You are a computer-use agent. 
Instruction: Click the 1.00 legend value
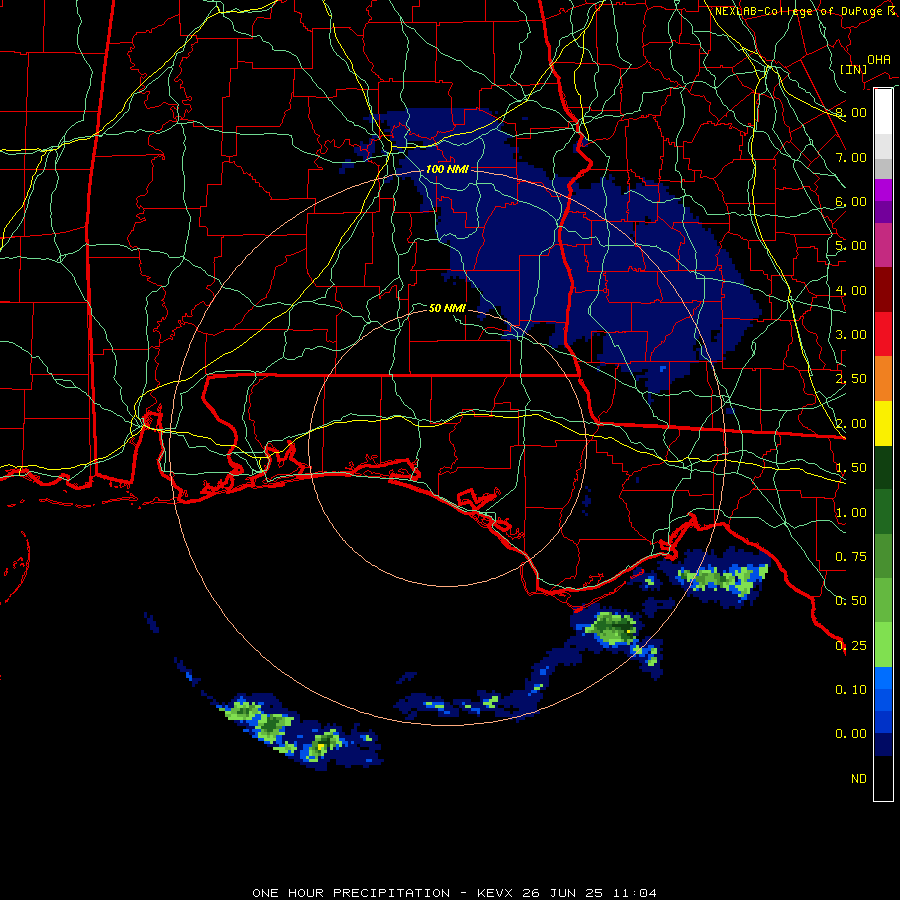point(851,513)
